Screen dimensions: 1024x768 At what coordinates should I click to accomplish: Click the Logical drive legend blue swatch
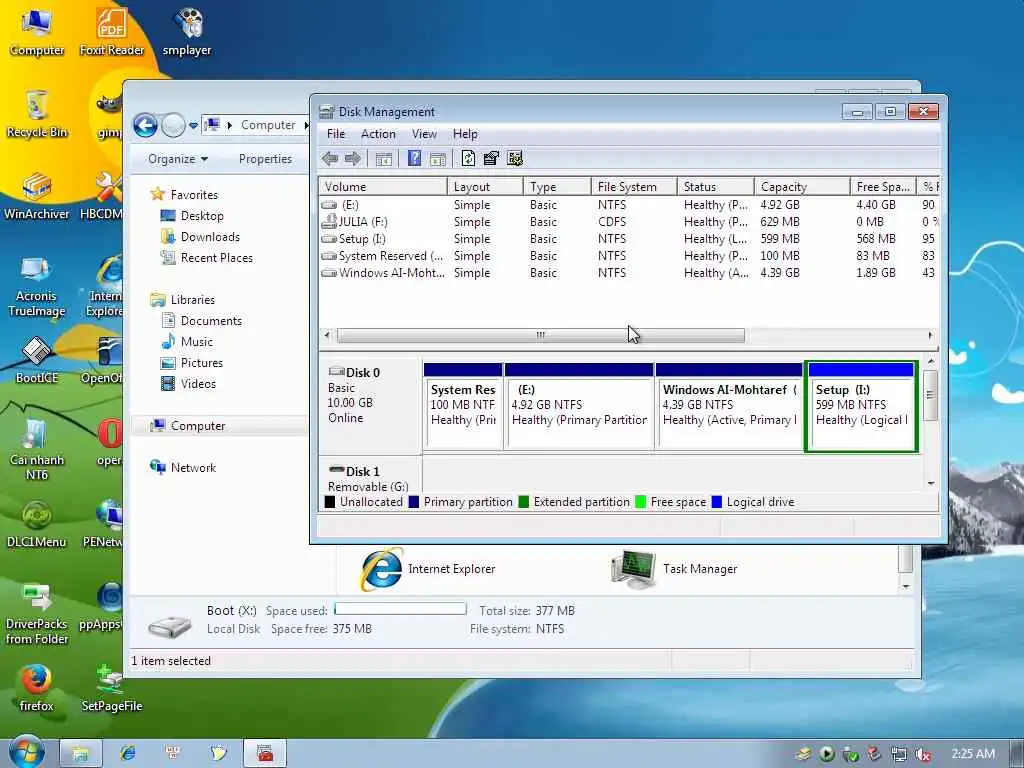716,502
